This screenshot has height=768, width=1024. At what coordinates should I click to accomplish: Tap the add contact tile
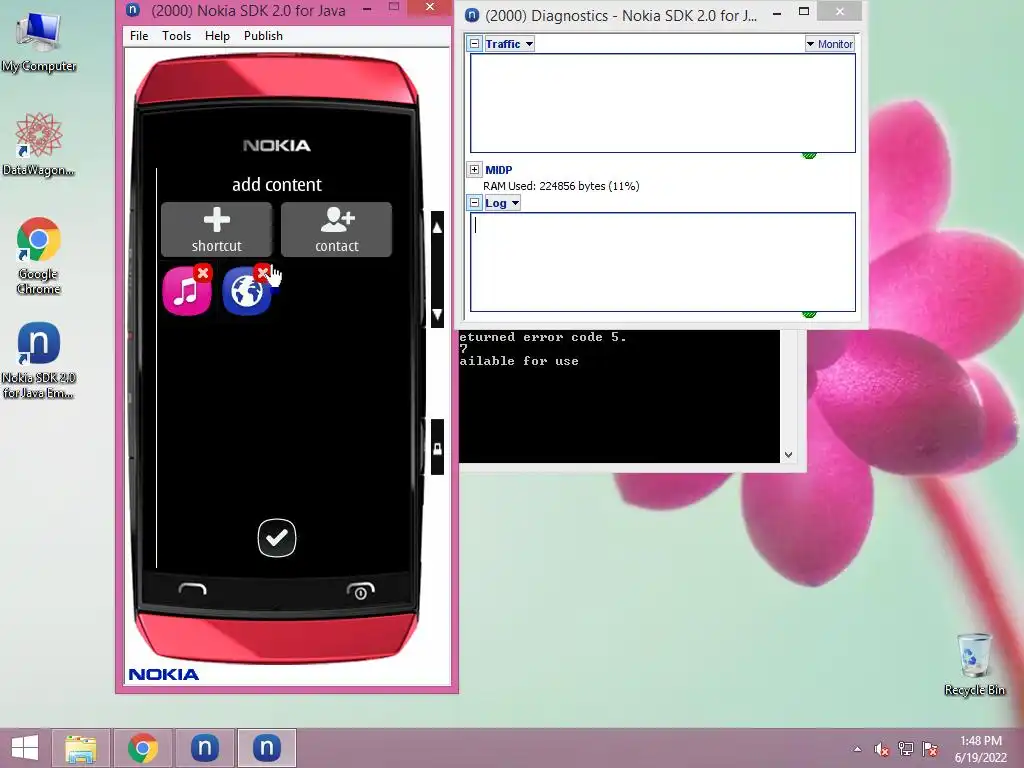tap(336, 229)
